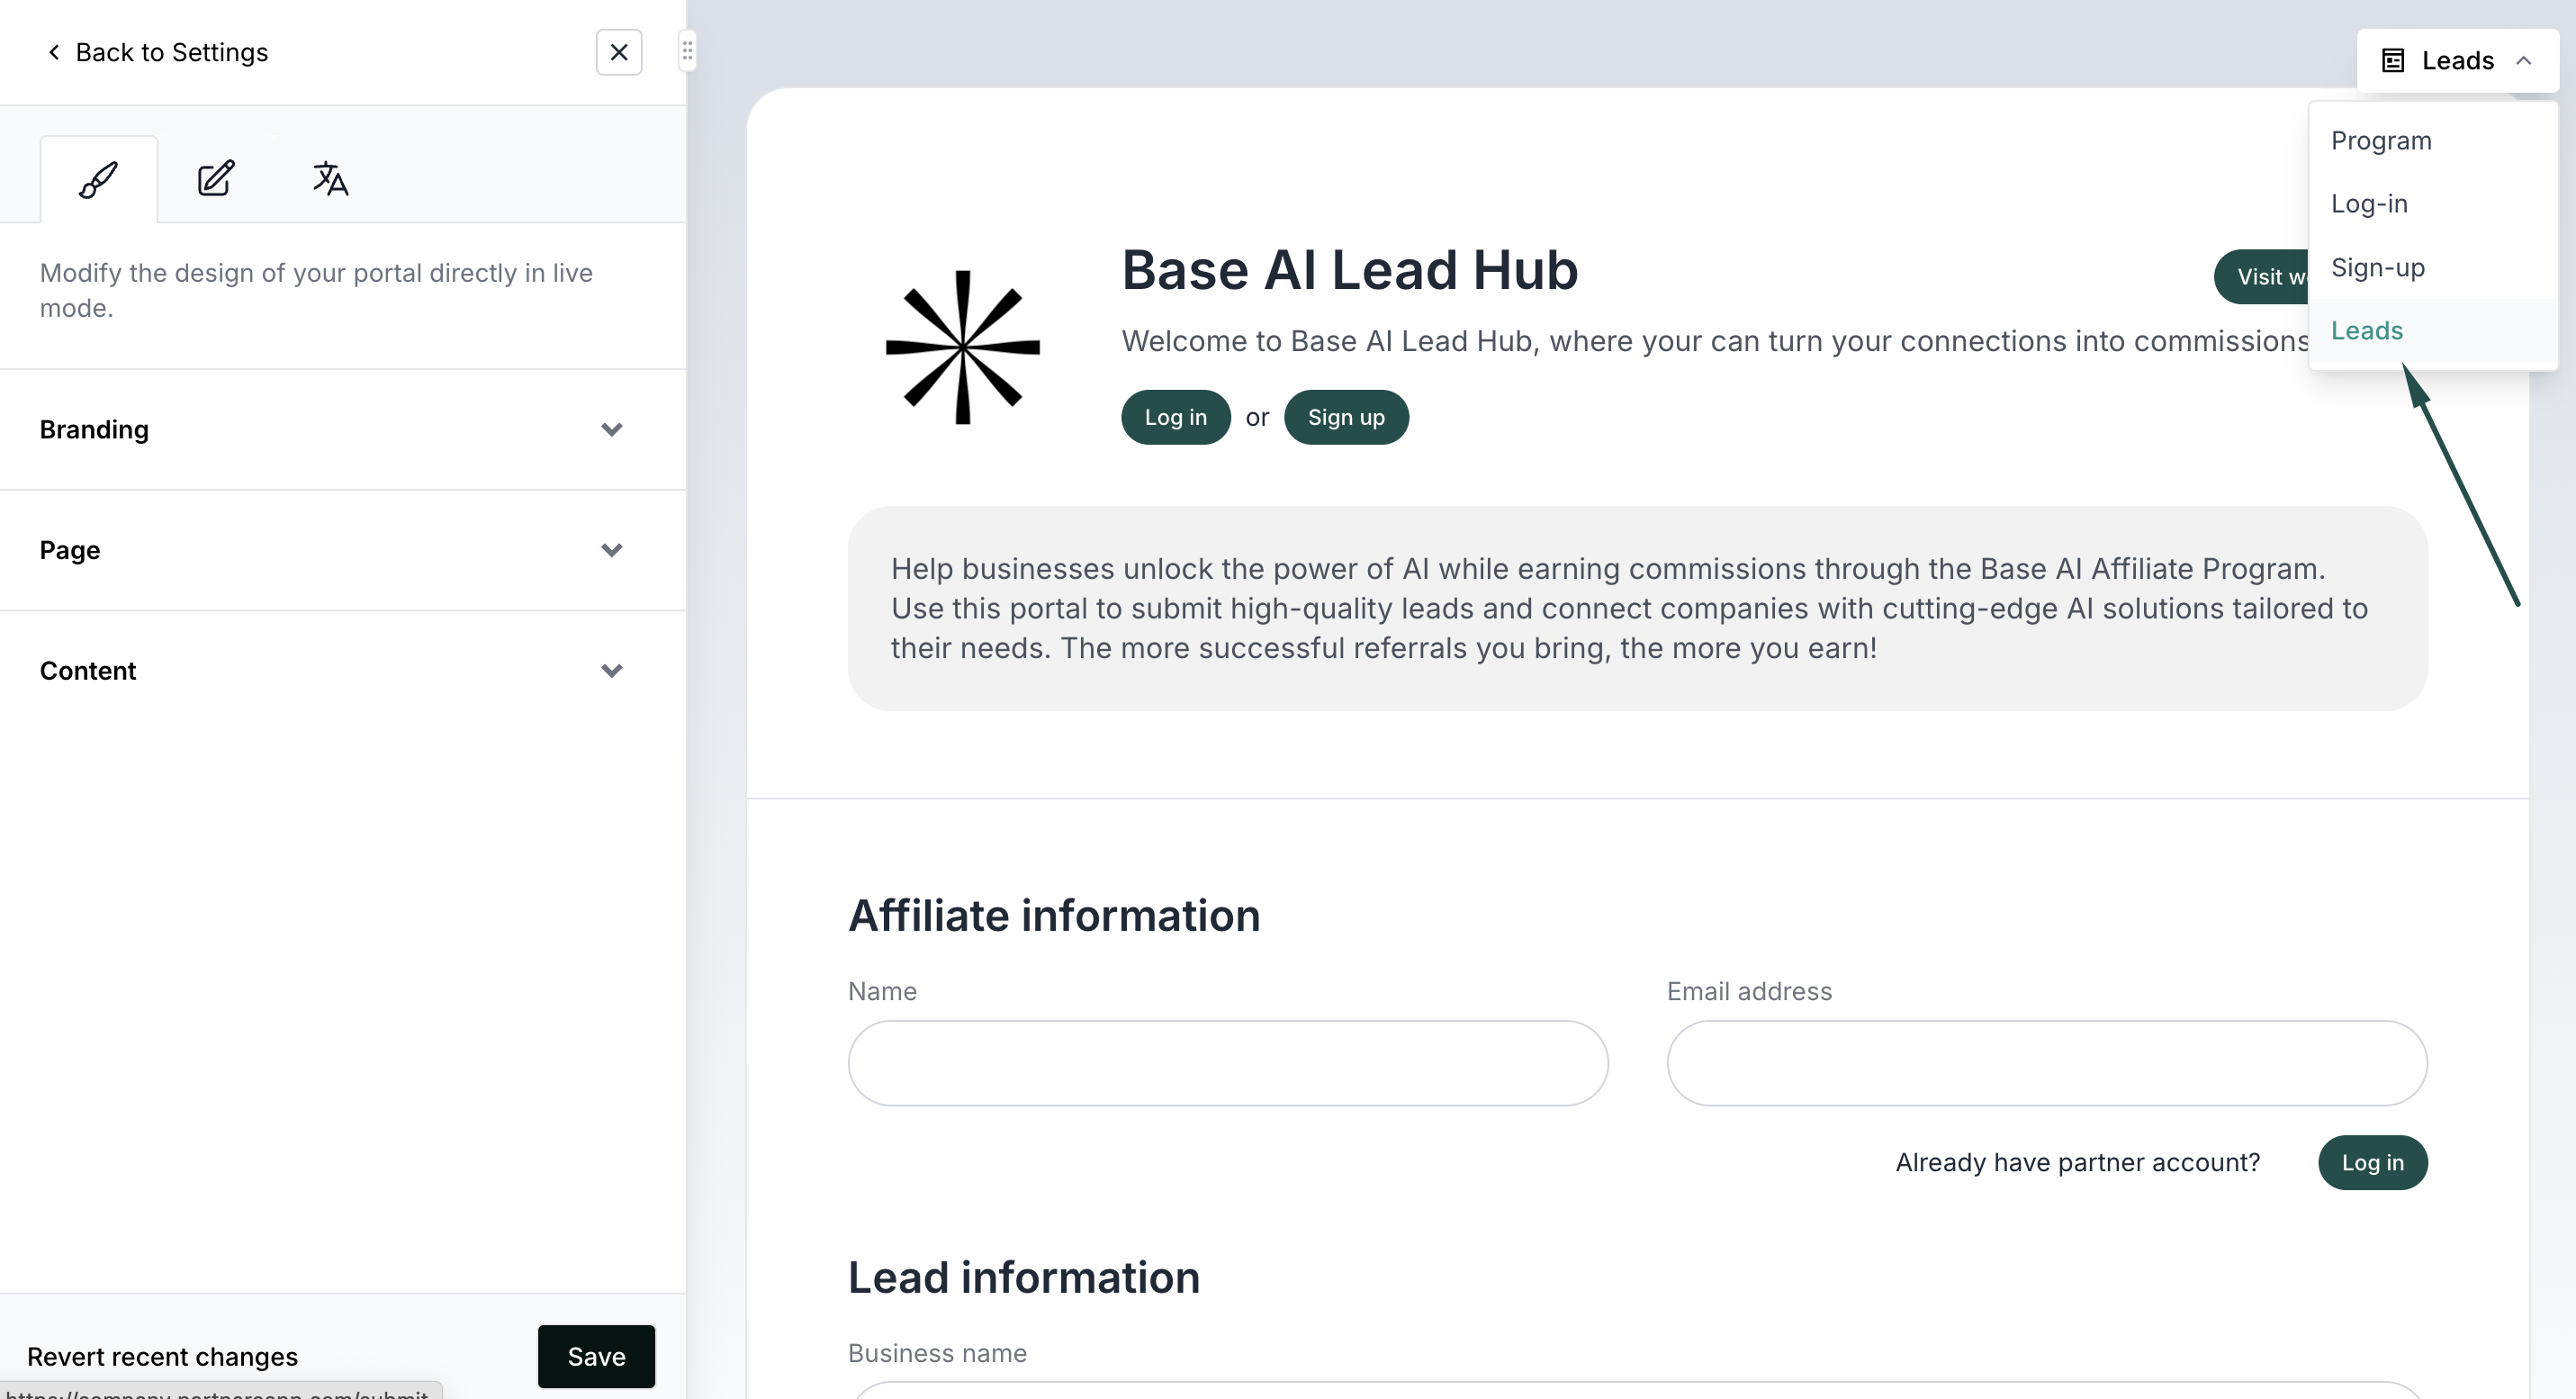Click Sign up button in header
The height and width of the screenshot is (1399, 2576).
click(x=1345, y=418)
